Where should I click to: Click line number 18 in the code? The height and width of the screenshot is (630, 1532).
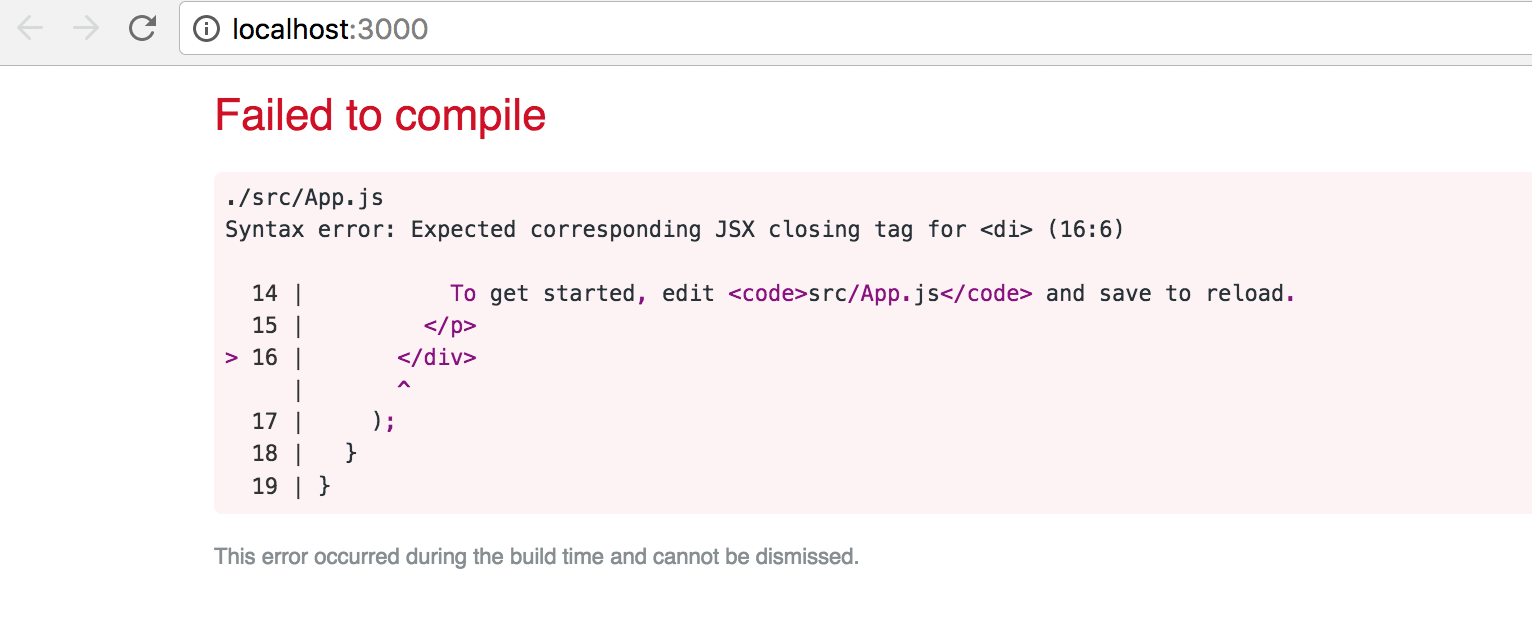pos(265,454)
